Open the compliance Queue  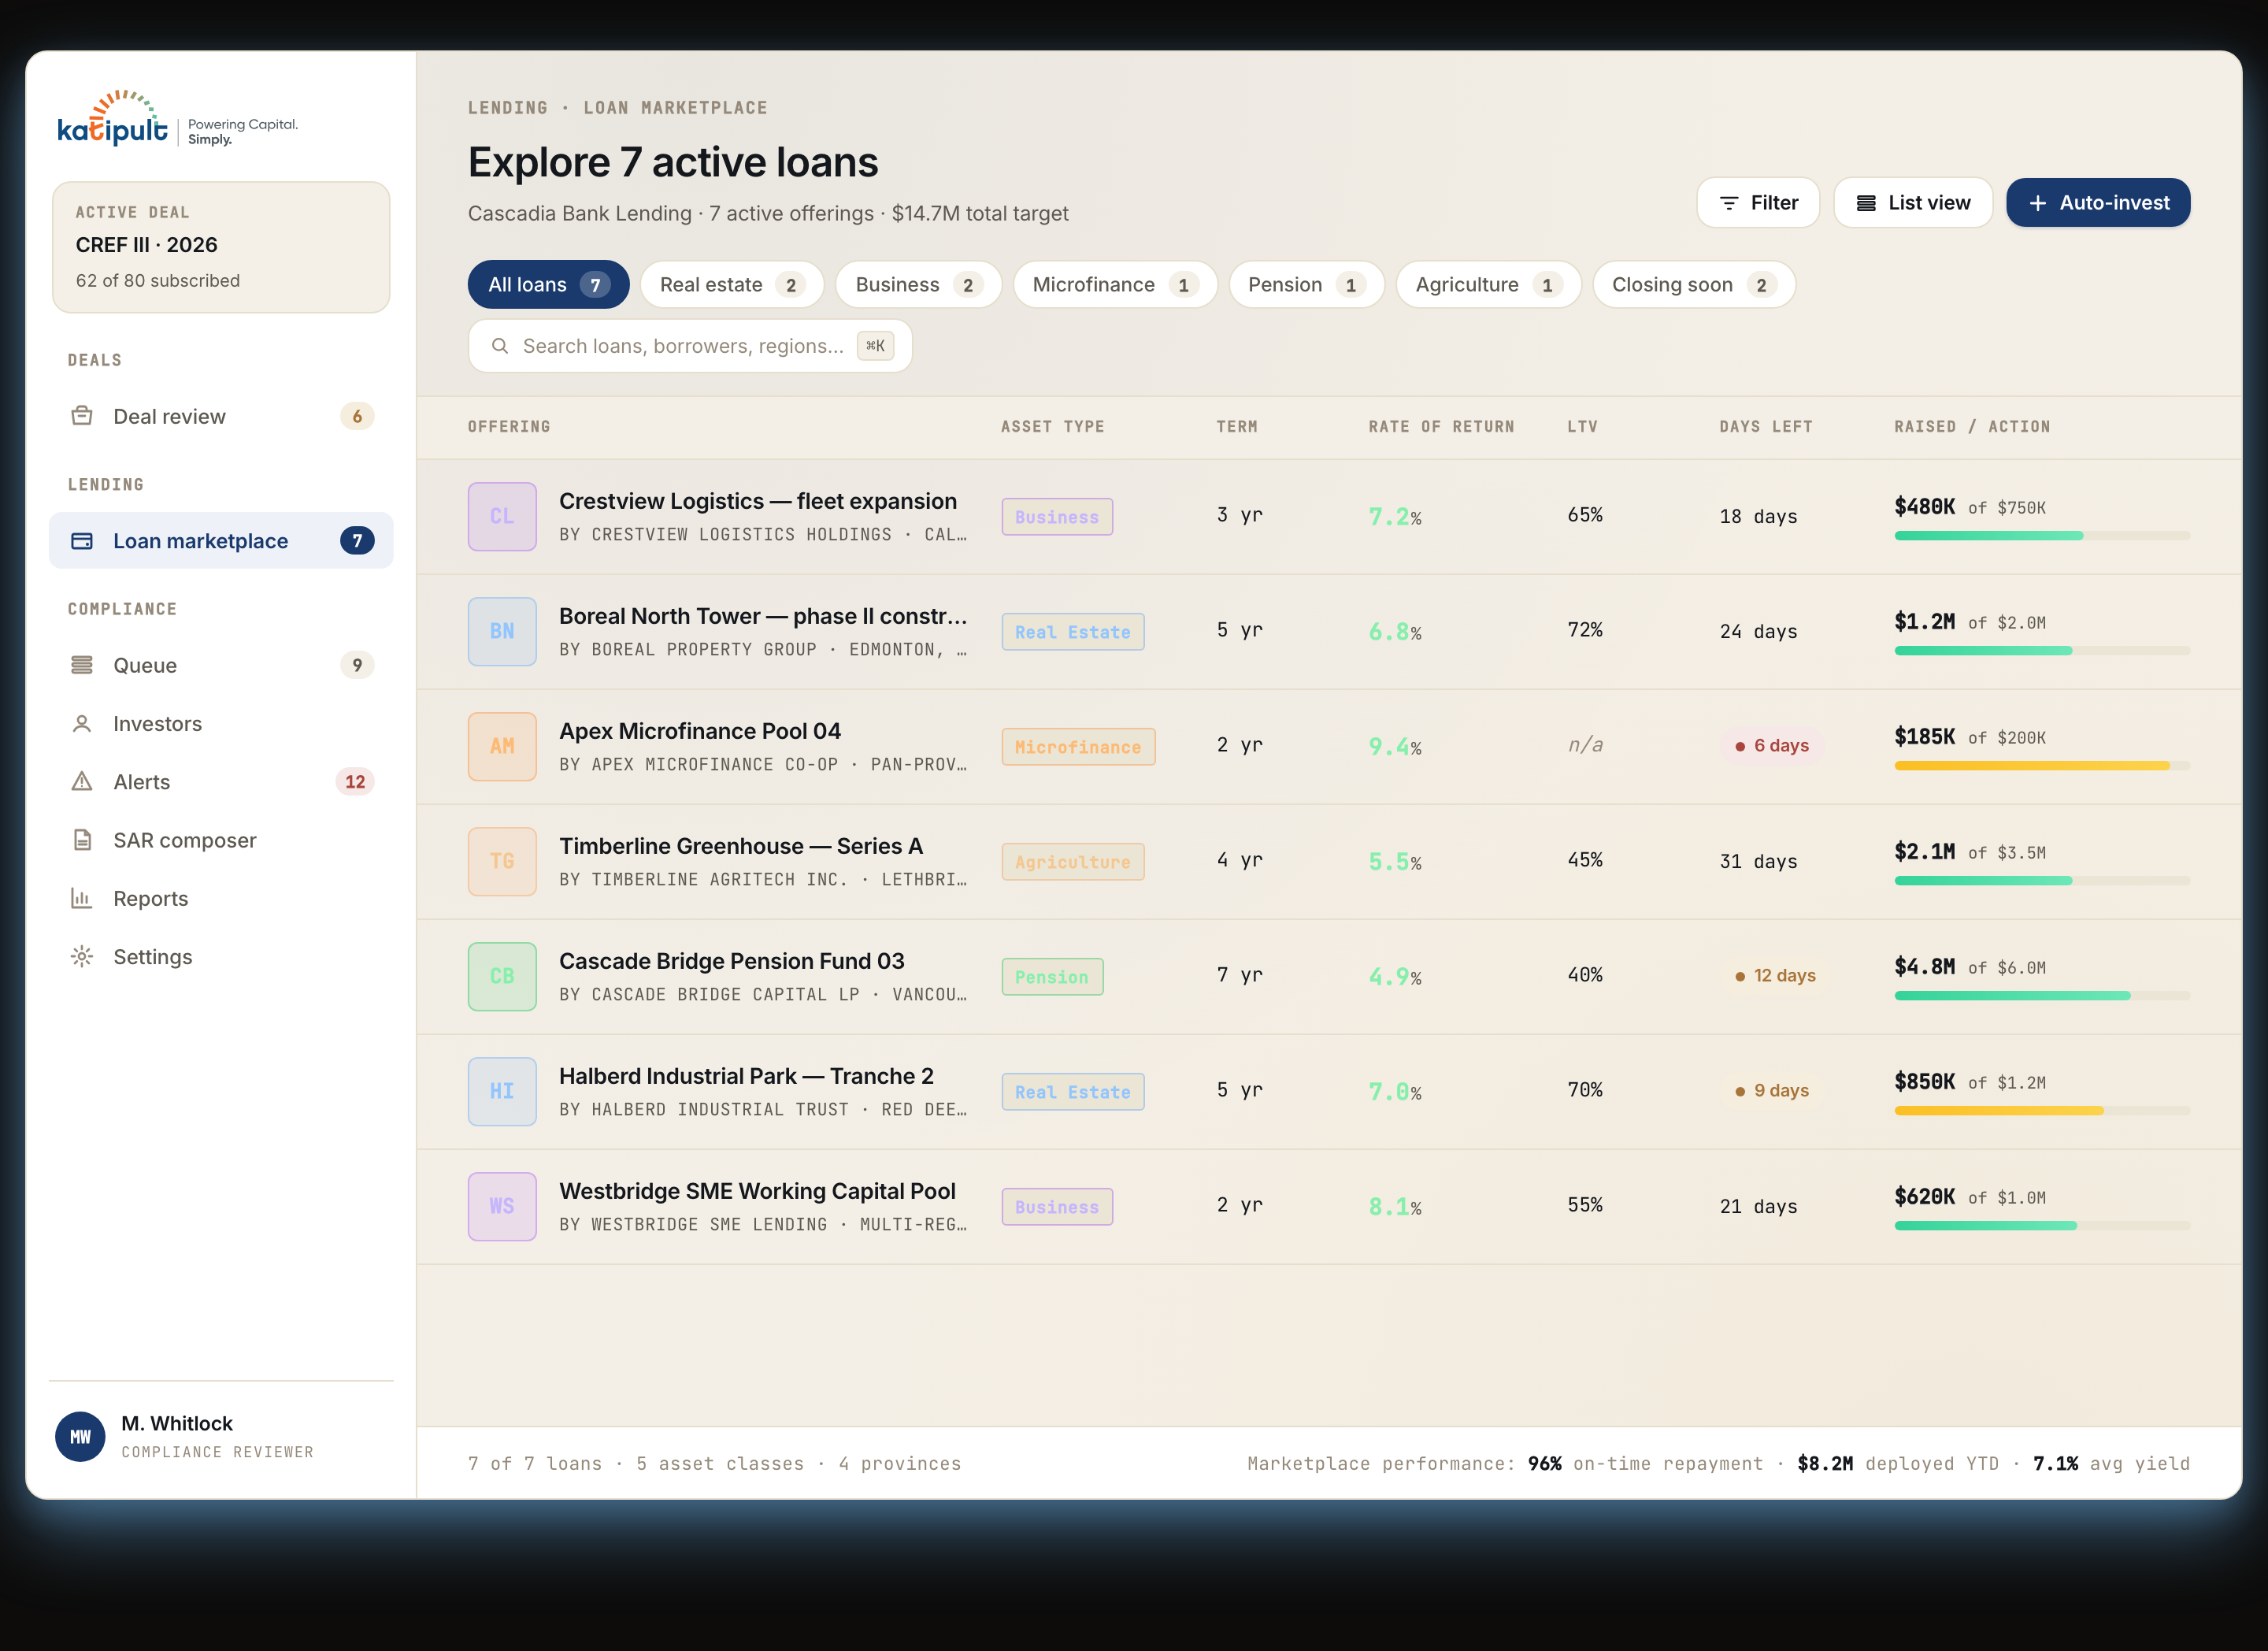click(221, 665)
